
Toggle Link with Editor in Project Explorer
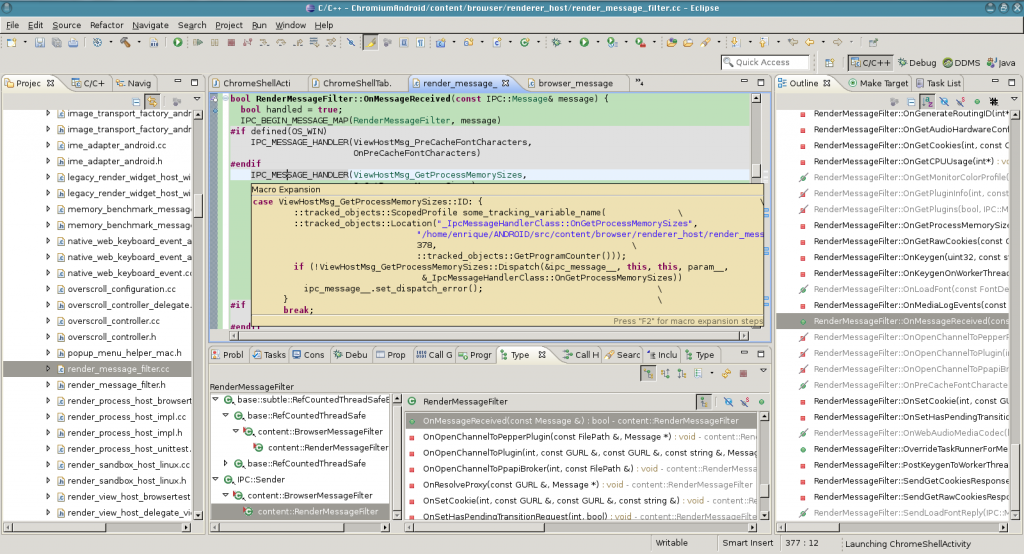tap(152, 102)
